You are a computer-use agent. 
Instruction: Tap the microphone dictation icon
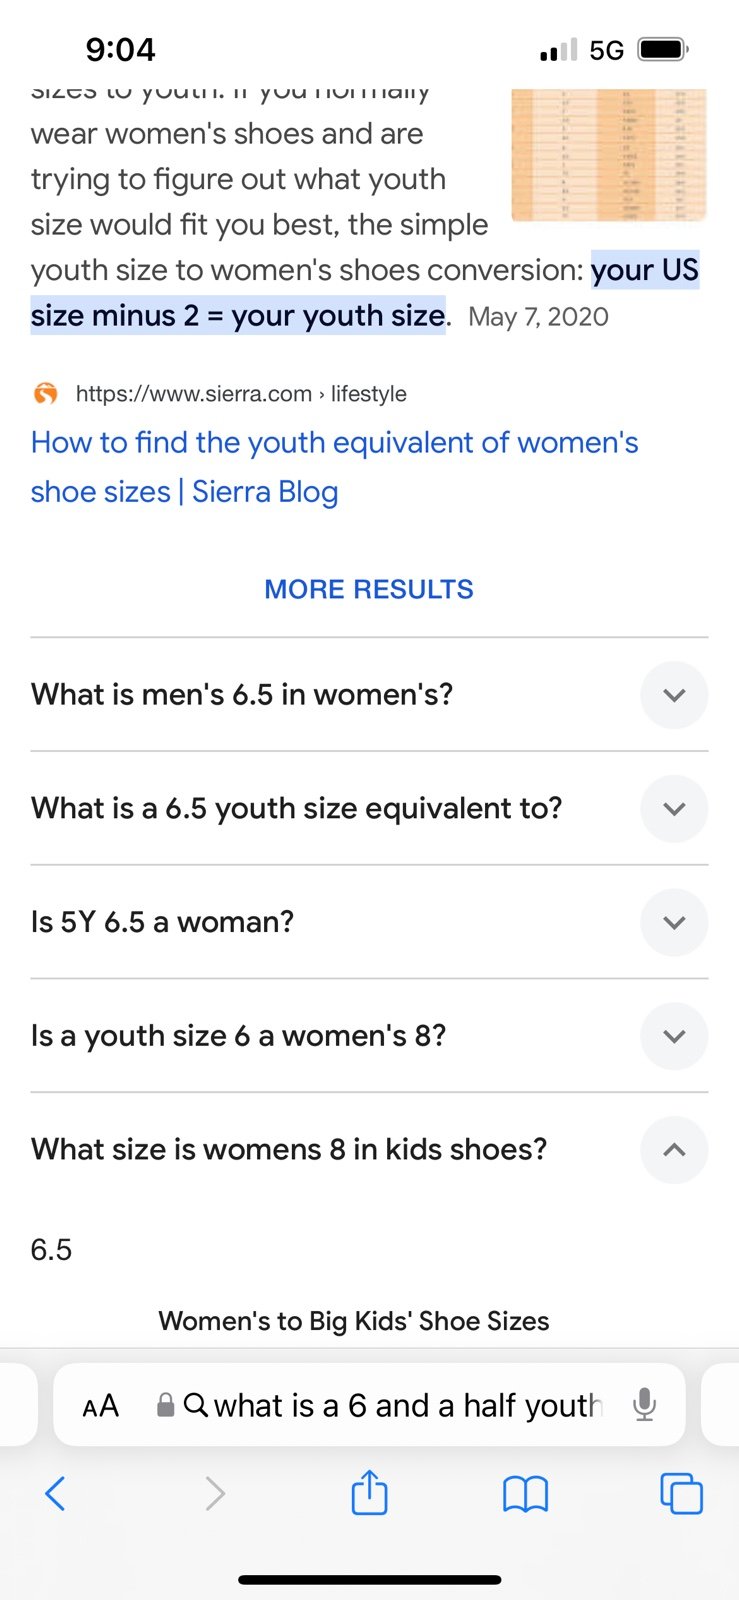[x=645, y=1405]
